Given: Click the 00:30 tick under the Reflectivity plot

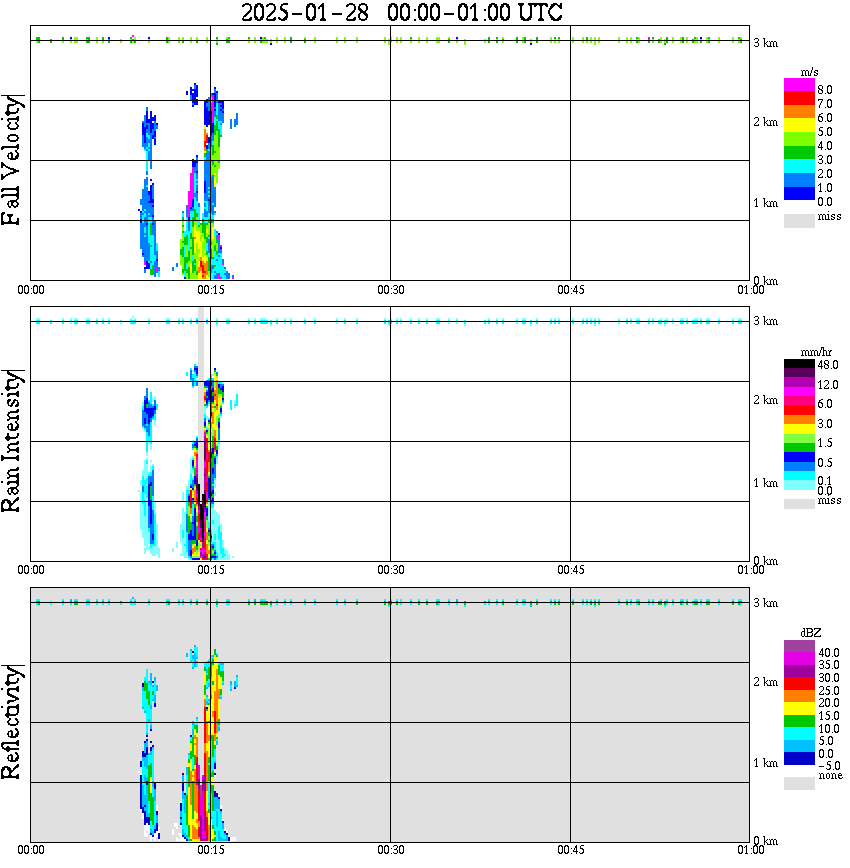Looking at the screenshot, I should coord(390,849).
